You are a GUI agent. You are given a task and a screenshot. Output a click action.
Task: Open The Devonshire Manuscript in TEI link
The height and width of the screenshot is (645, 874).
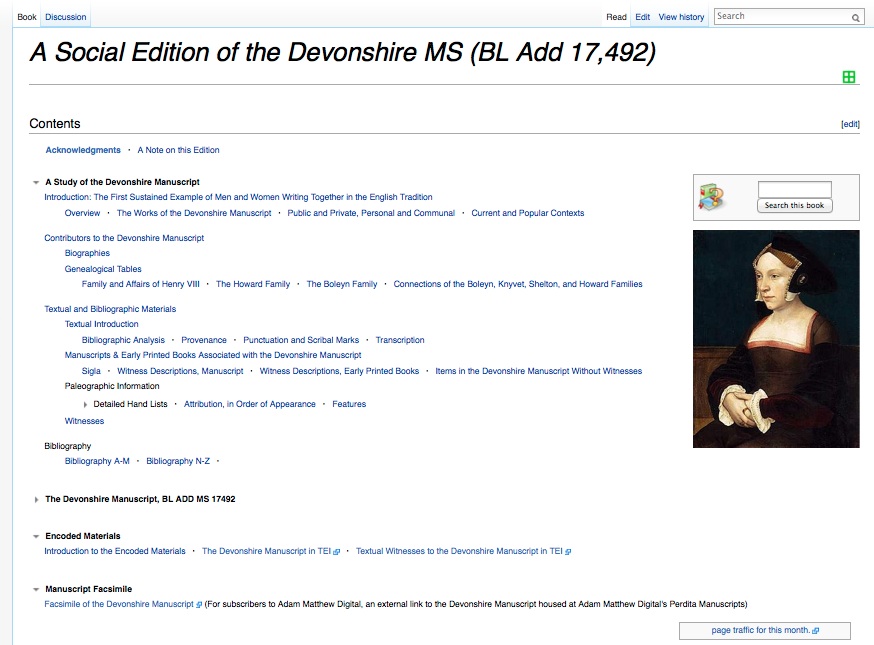point(266,551)
